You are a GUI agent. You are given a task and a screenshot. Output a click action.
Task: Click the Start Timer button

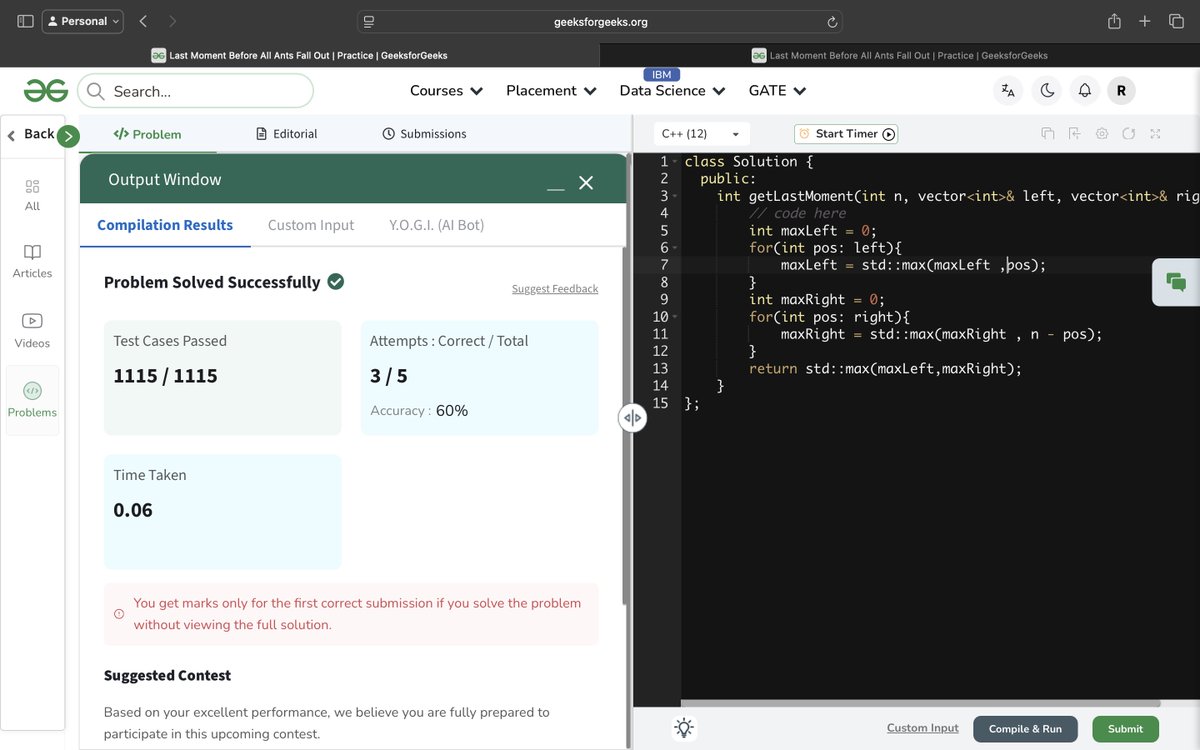(846, 134)
